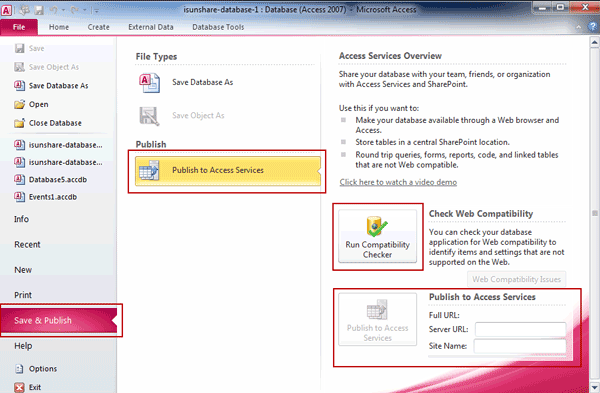Click the Web Compatibility Issues button
The height and width of the screenshot is (393, 600).
click(x=516, y=279)
